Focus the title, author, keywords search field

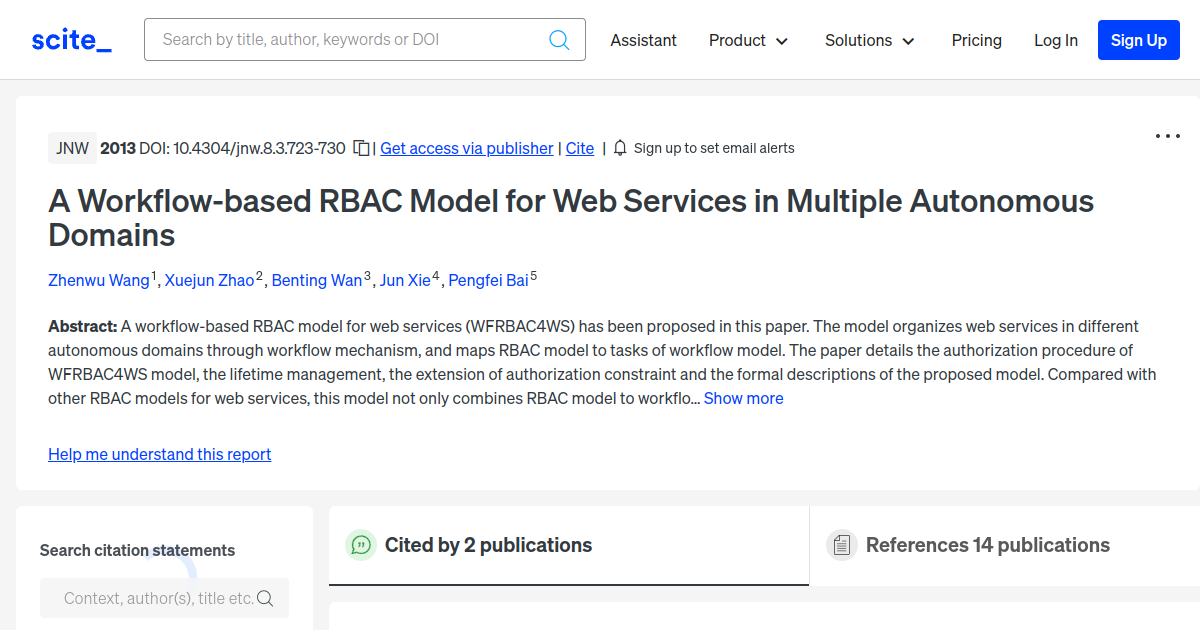click(350, 40)
